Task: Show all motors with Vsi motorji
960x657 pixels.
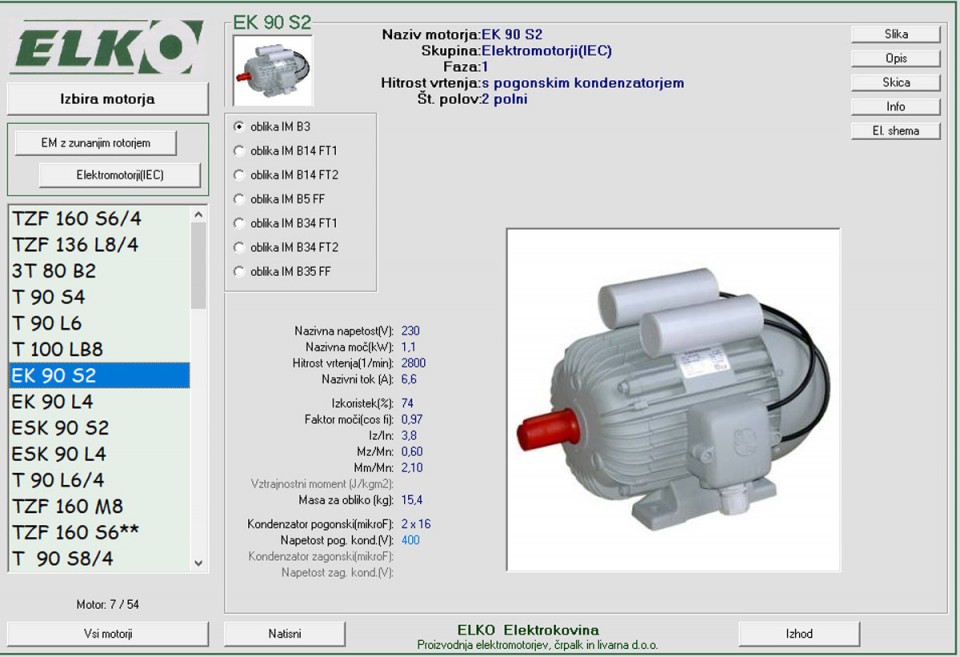Action: point(108,634)
